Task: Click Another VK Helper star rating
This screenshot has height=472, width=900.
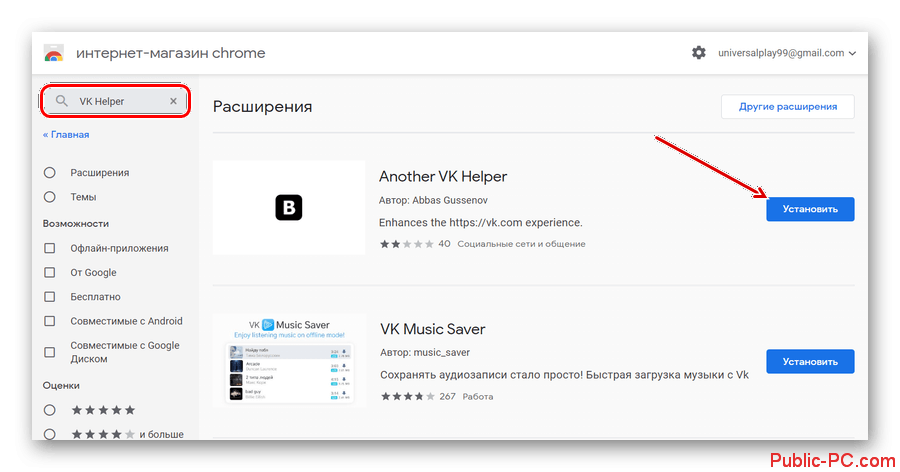Action: coord(406,244)
